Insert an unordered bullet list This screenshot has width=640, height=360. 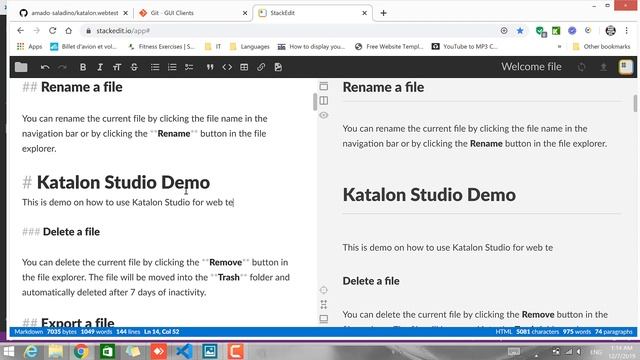(x=155, y=67)
